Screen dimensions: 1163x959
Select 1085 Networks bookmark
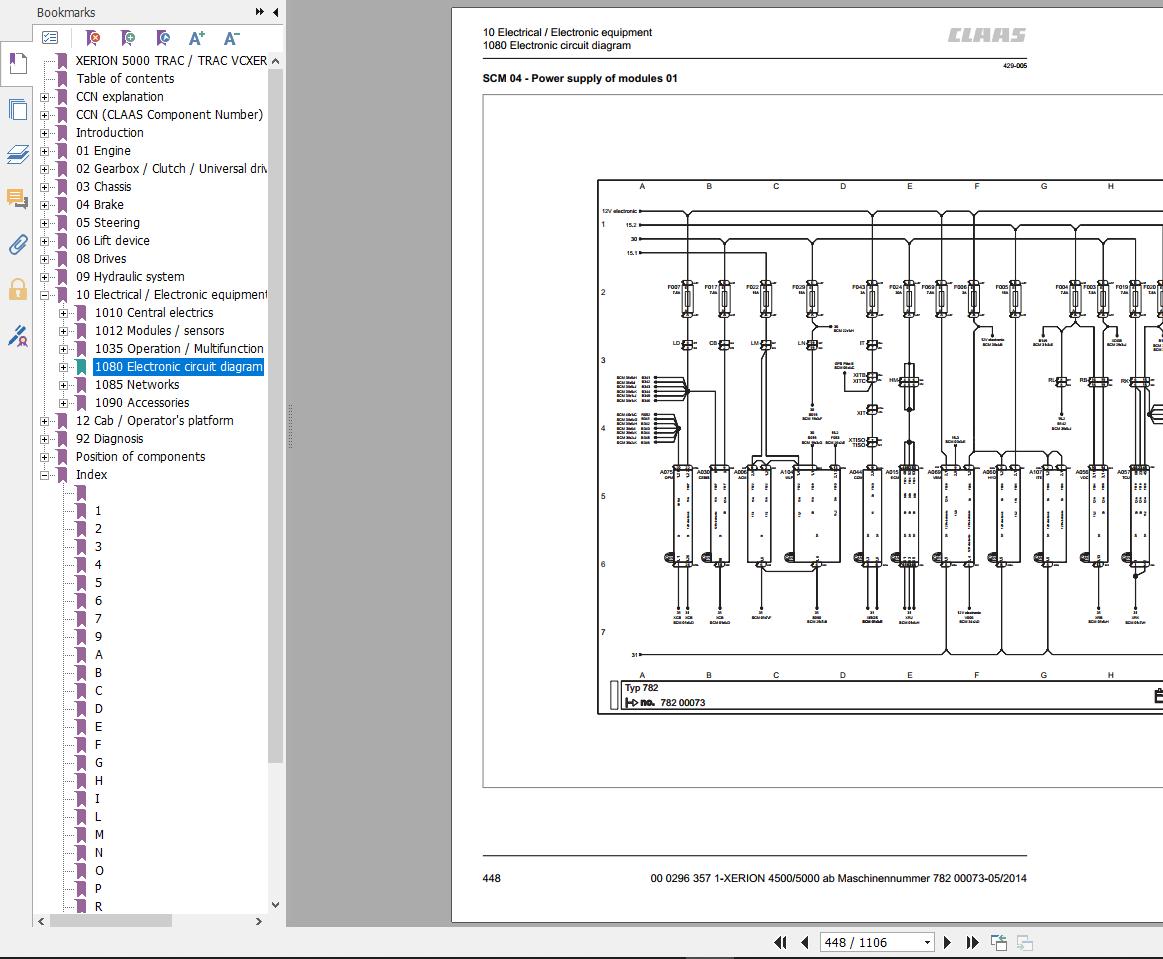click(137, 385)
